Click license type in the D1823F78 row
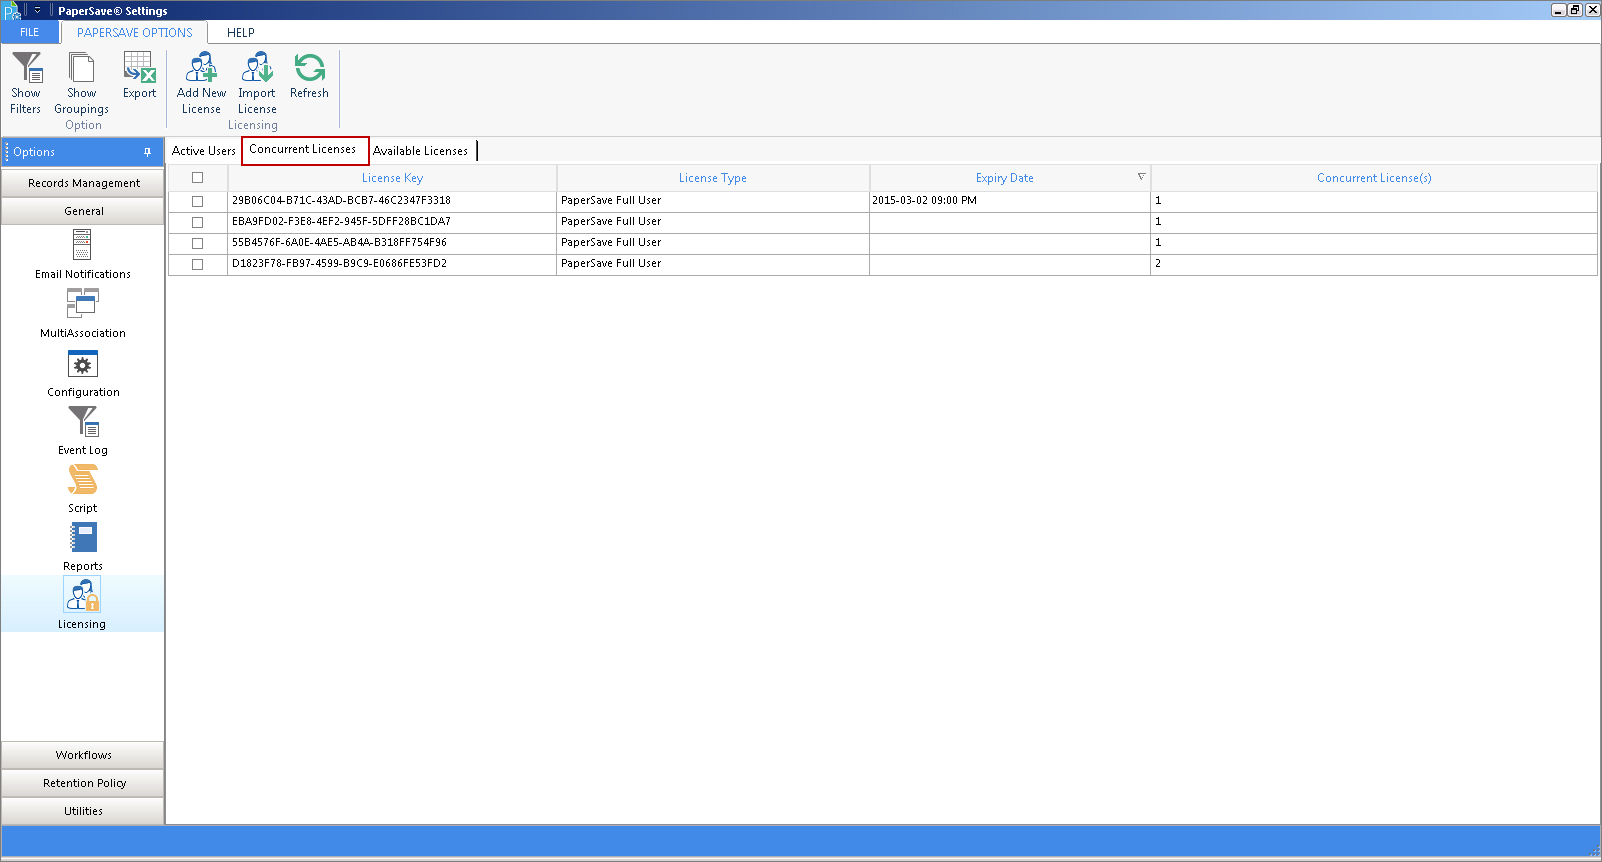The height and width of the screenshot is (862, 1602). [611, 264]
